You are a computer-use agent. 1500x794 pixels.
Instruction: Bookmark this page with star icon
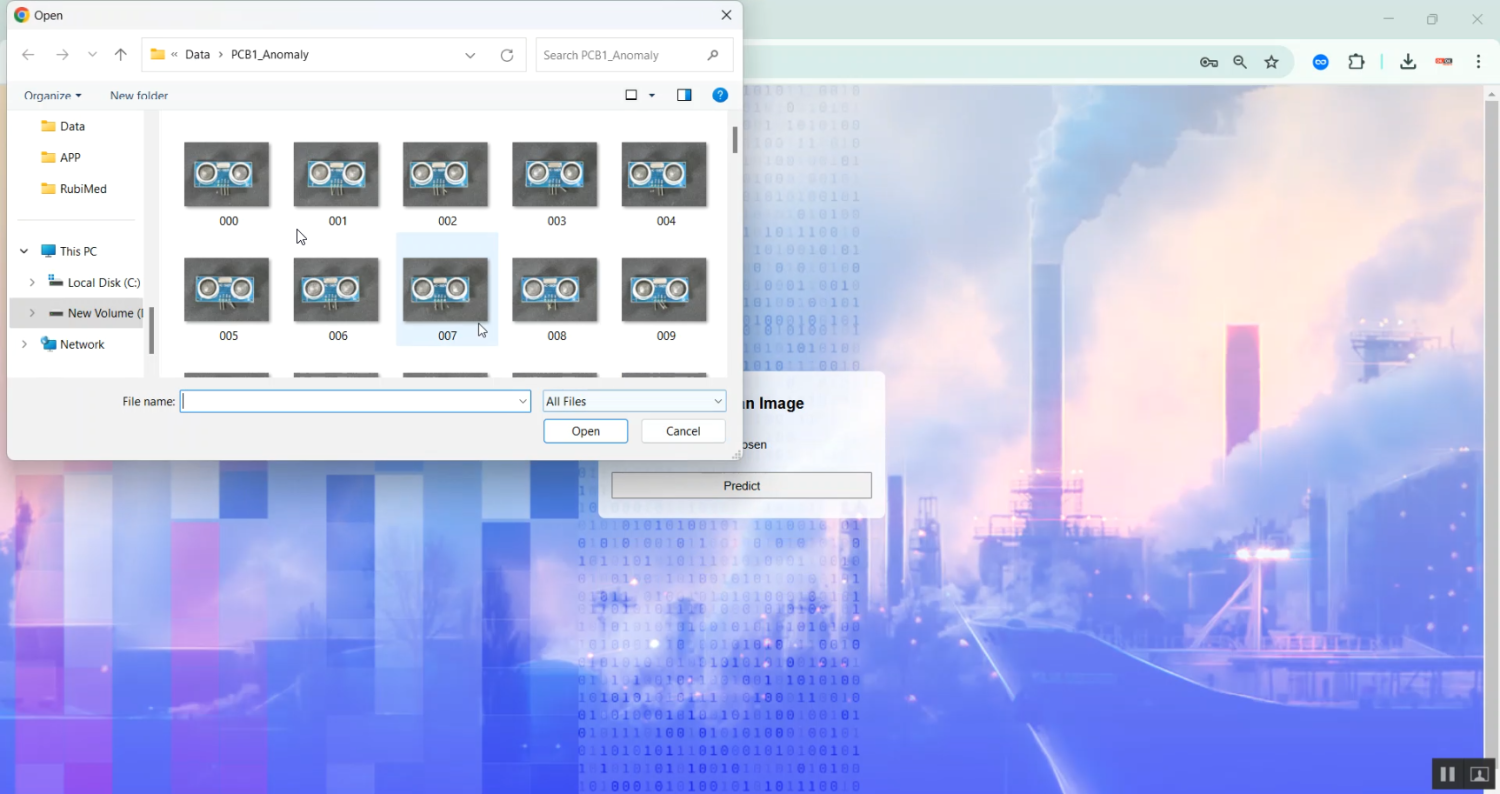click(x=1271, y=62)
